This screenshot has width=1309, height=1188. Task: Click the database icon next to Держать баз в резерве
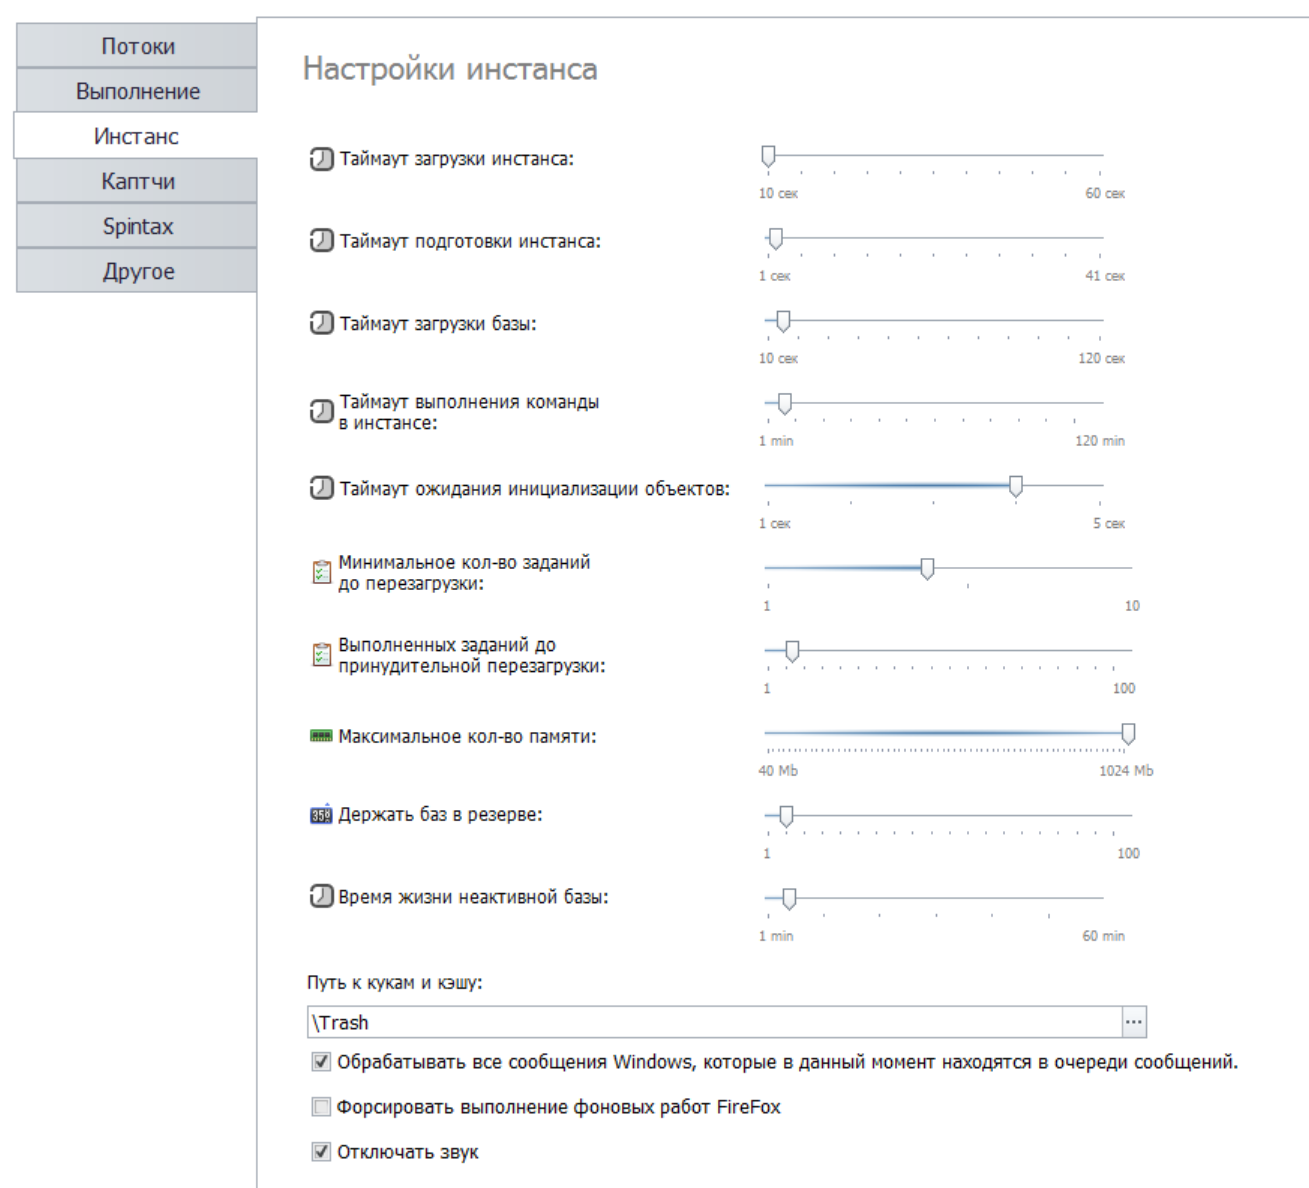click(321, 815)
